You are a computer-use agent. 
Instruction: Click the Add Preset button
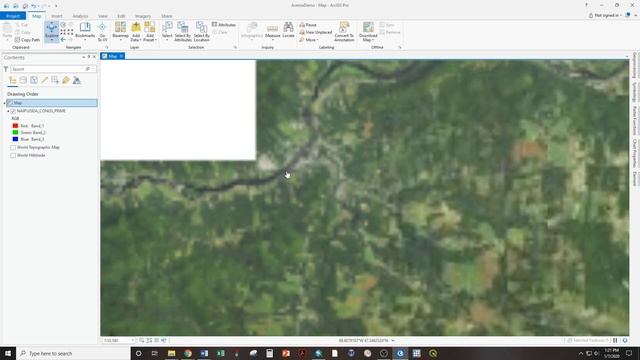coord(150,31)
